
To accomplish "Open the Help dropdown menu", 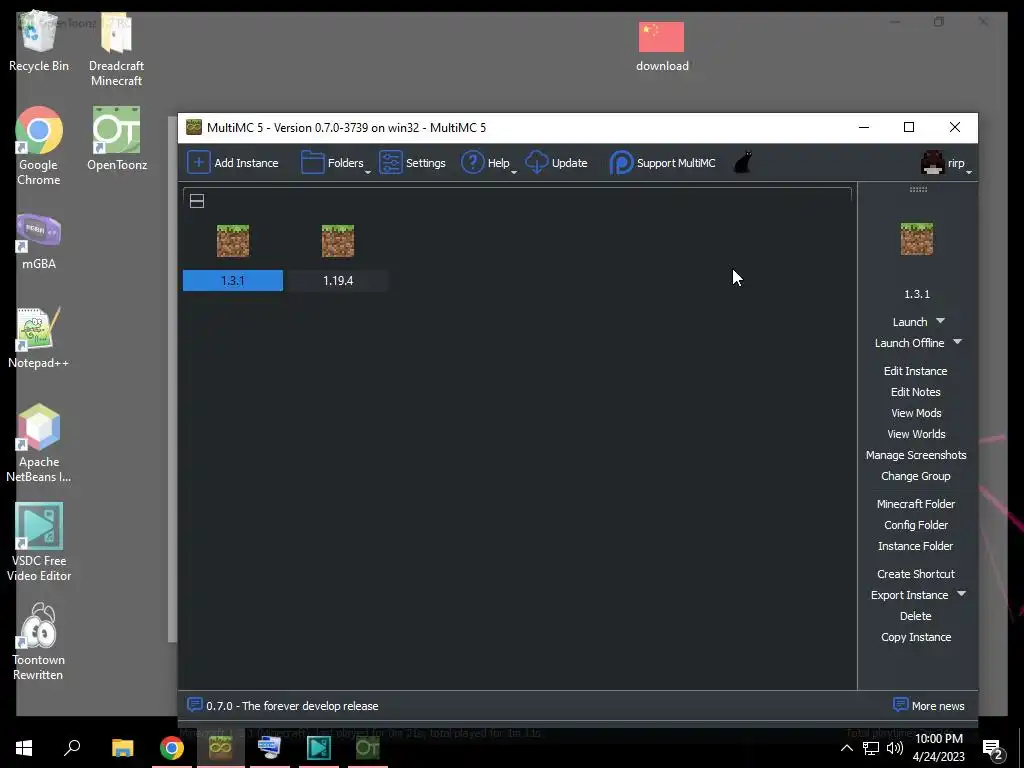I will pyautogui.click(x=488, y=163).
